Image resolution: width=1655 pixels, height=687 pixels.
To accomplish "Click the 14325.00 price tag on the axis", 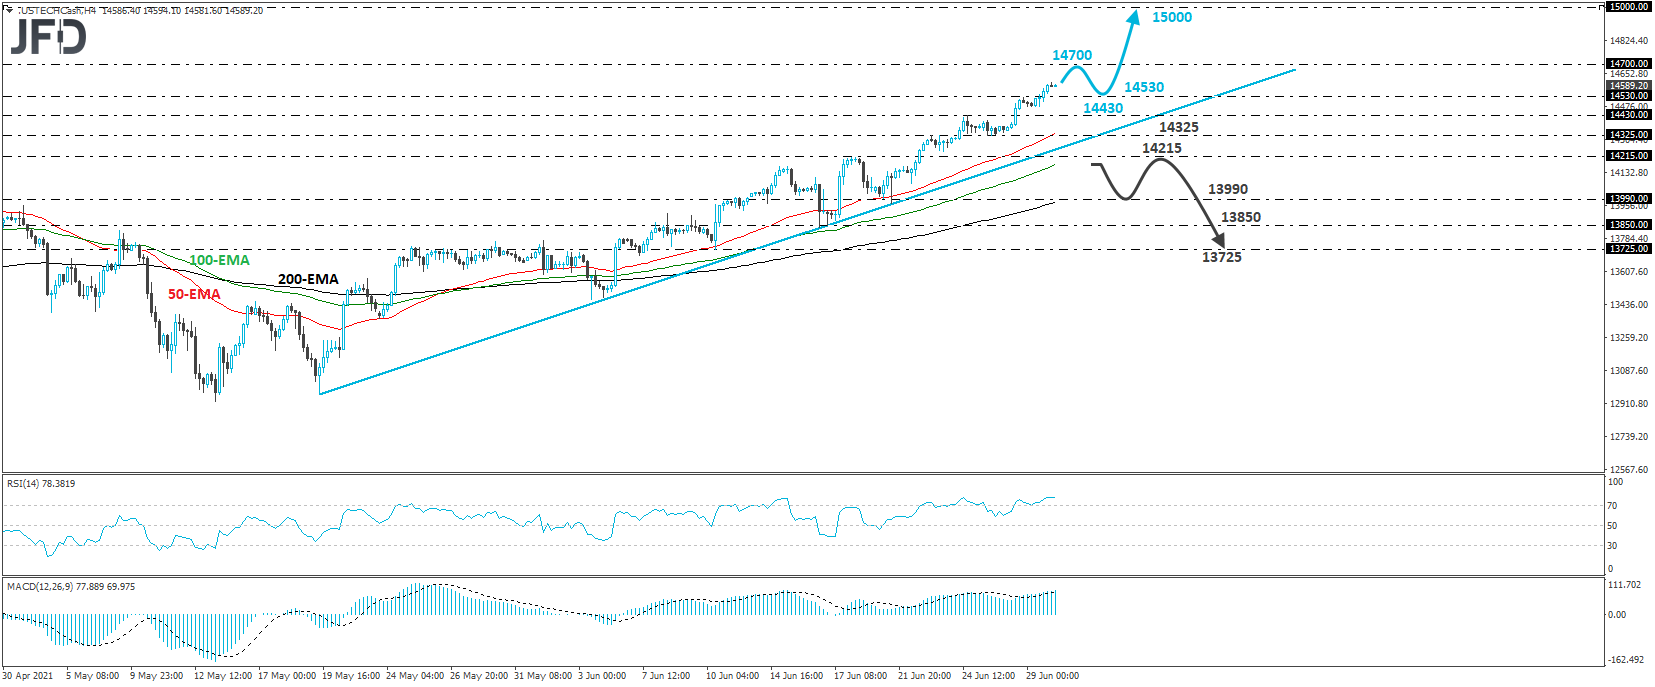I will (1629, 135).
